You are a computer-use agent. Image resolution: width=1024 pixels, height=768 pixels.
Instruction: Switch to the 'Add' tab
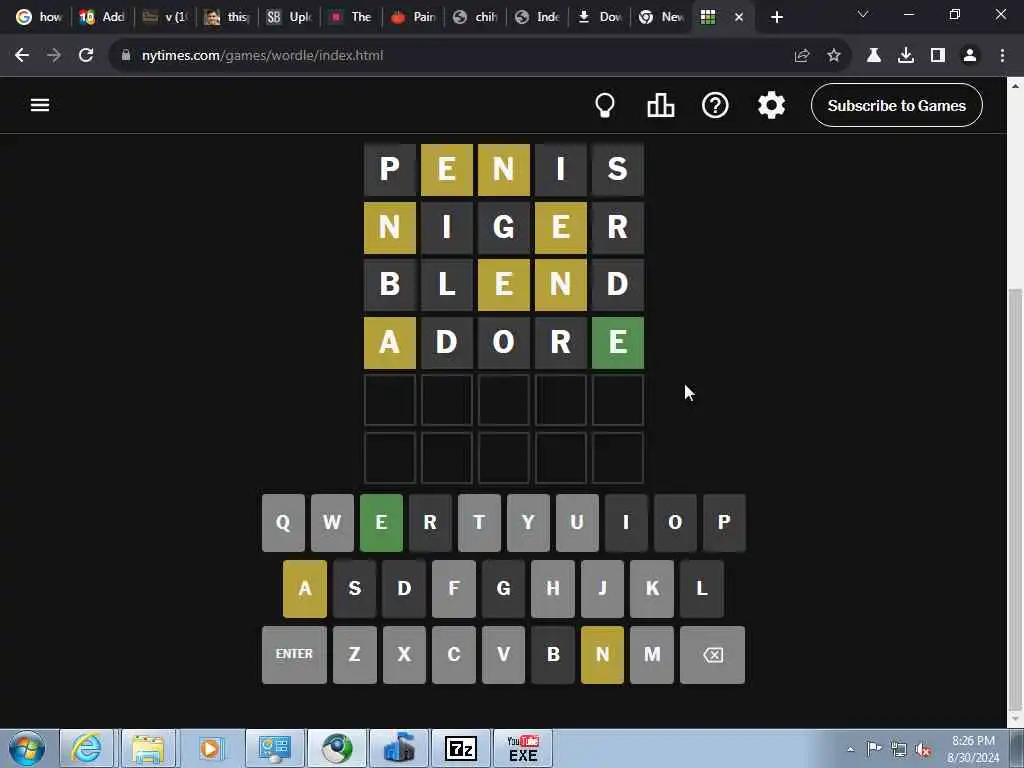click(x=102, y=17)
